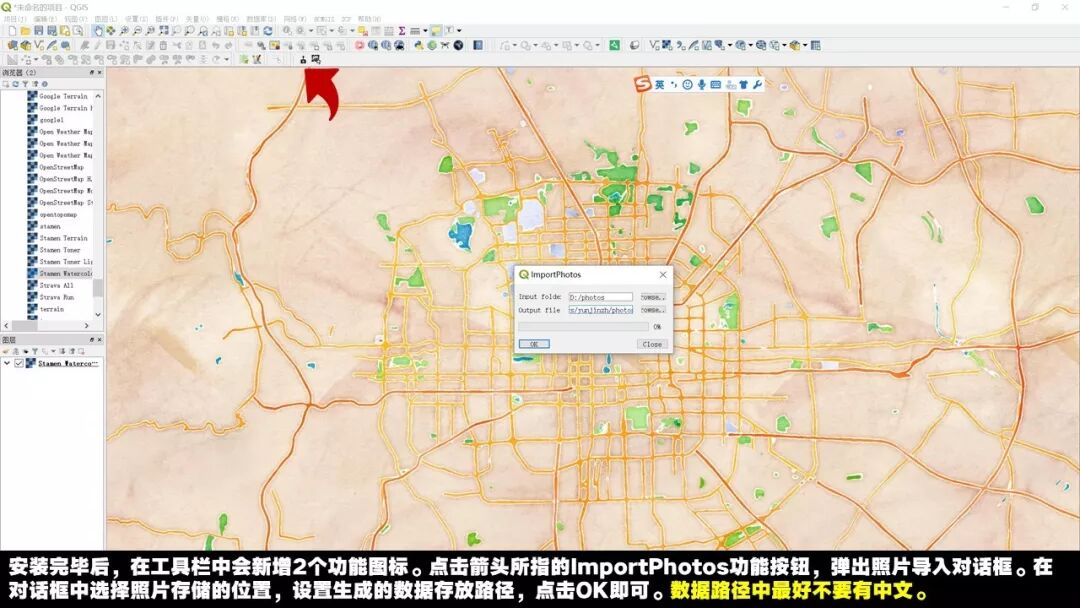This screenshot has width=1080, height=608.
Task: Toggle the Map Tips icon
Action: click(436, 30)
